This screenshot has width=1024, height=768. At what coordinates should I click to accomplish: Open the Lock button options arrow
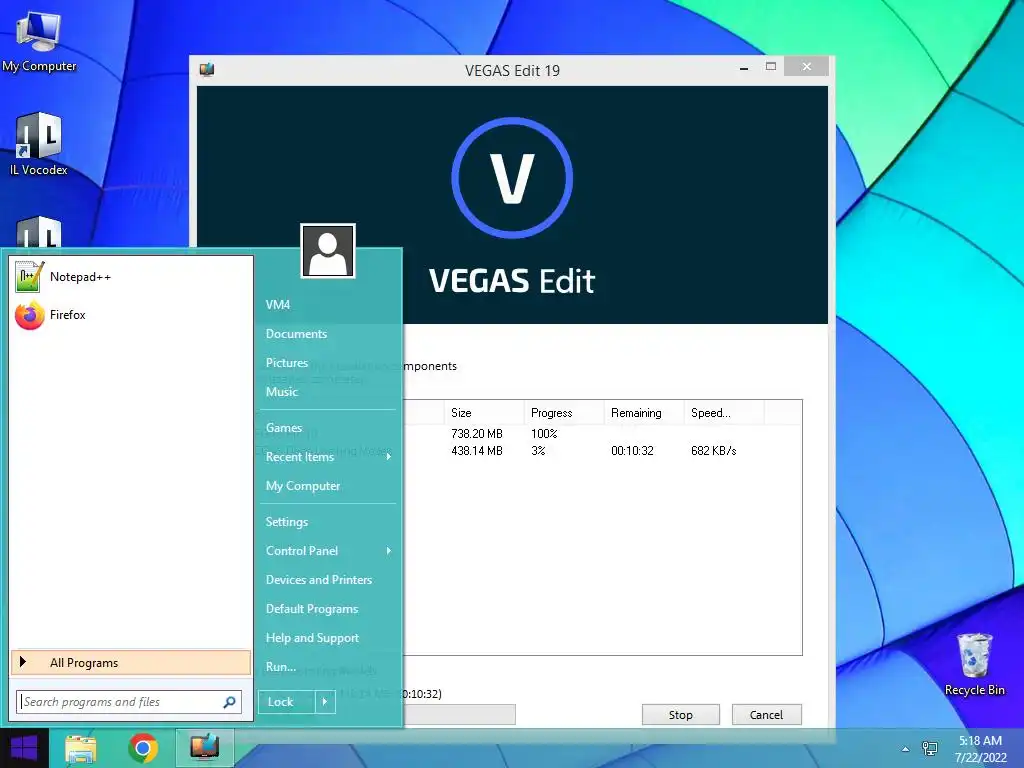pos(325,702)
